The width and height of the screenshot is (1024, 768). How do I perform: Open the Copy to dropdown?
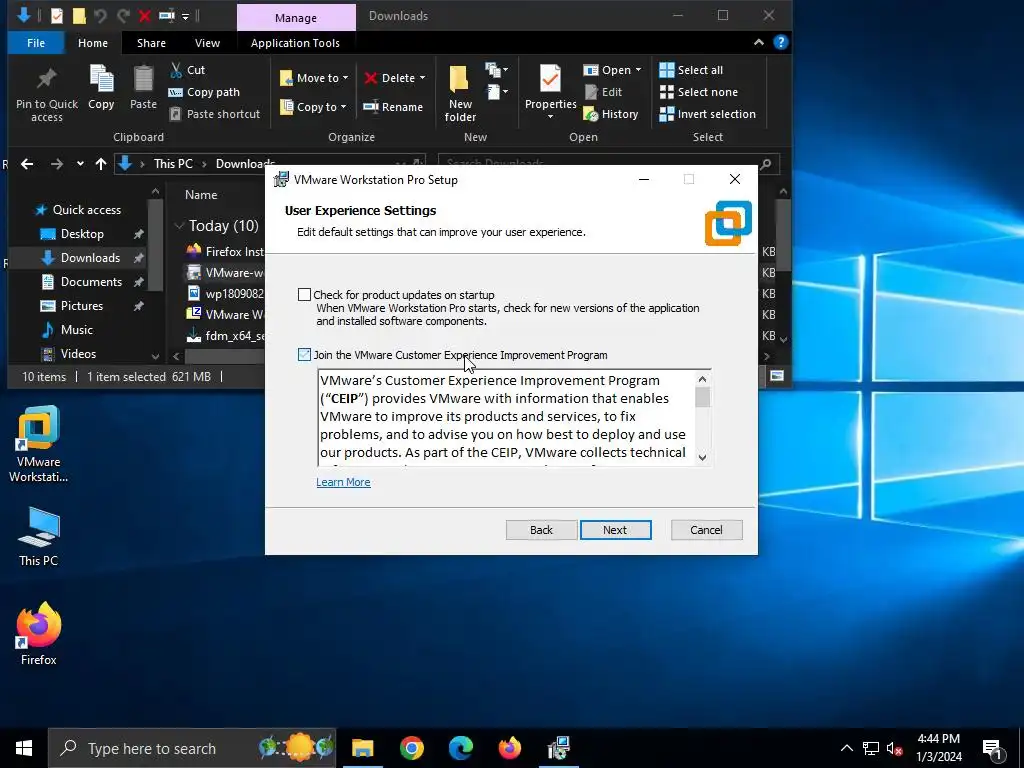coord(313,106)
